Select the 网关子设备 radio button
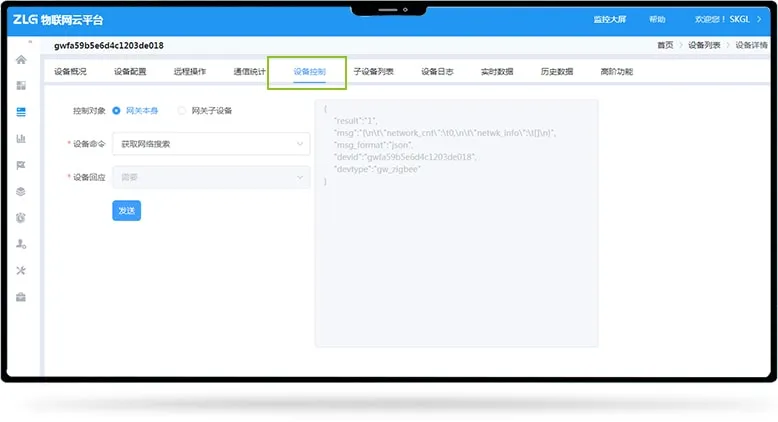Viewport: 778px width, 422px height. 182,110
